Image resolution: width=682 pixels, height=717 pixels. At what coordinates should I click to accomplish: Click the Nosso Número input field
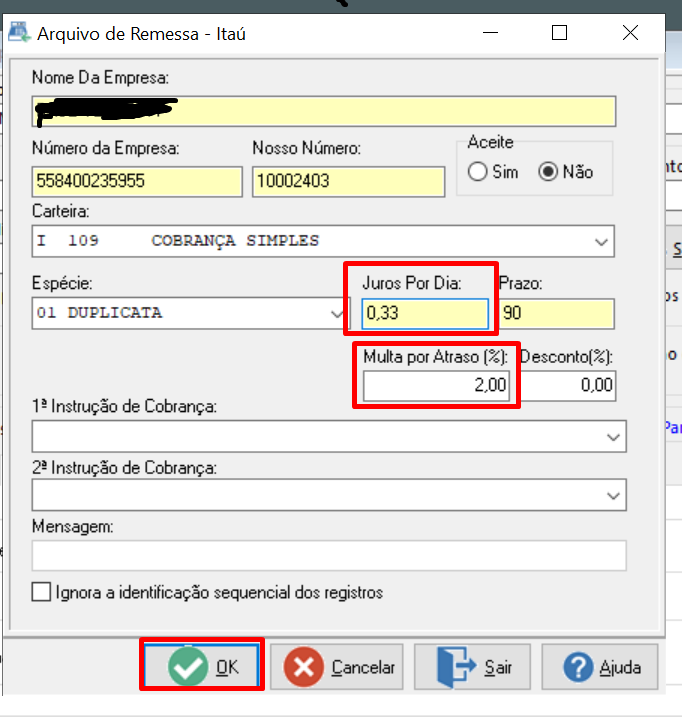click(x=349, y=182)
